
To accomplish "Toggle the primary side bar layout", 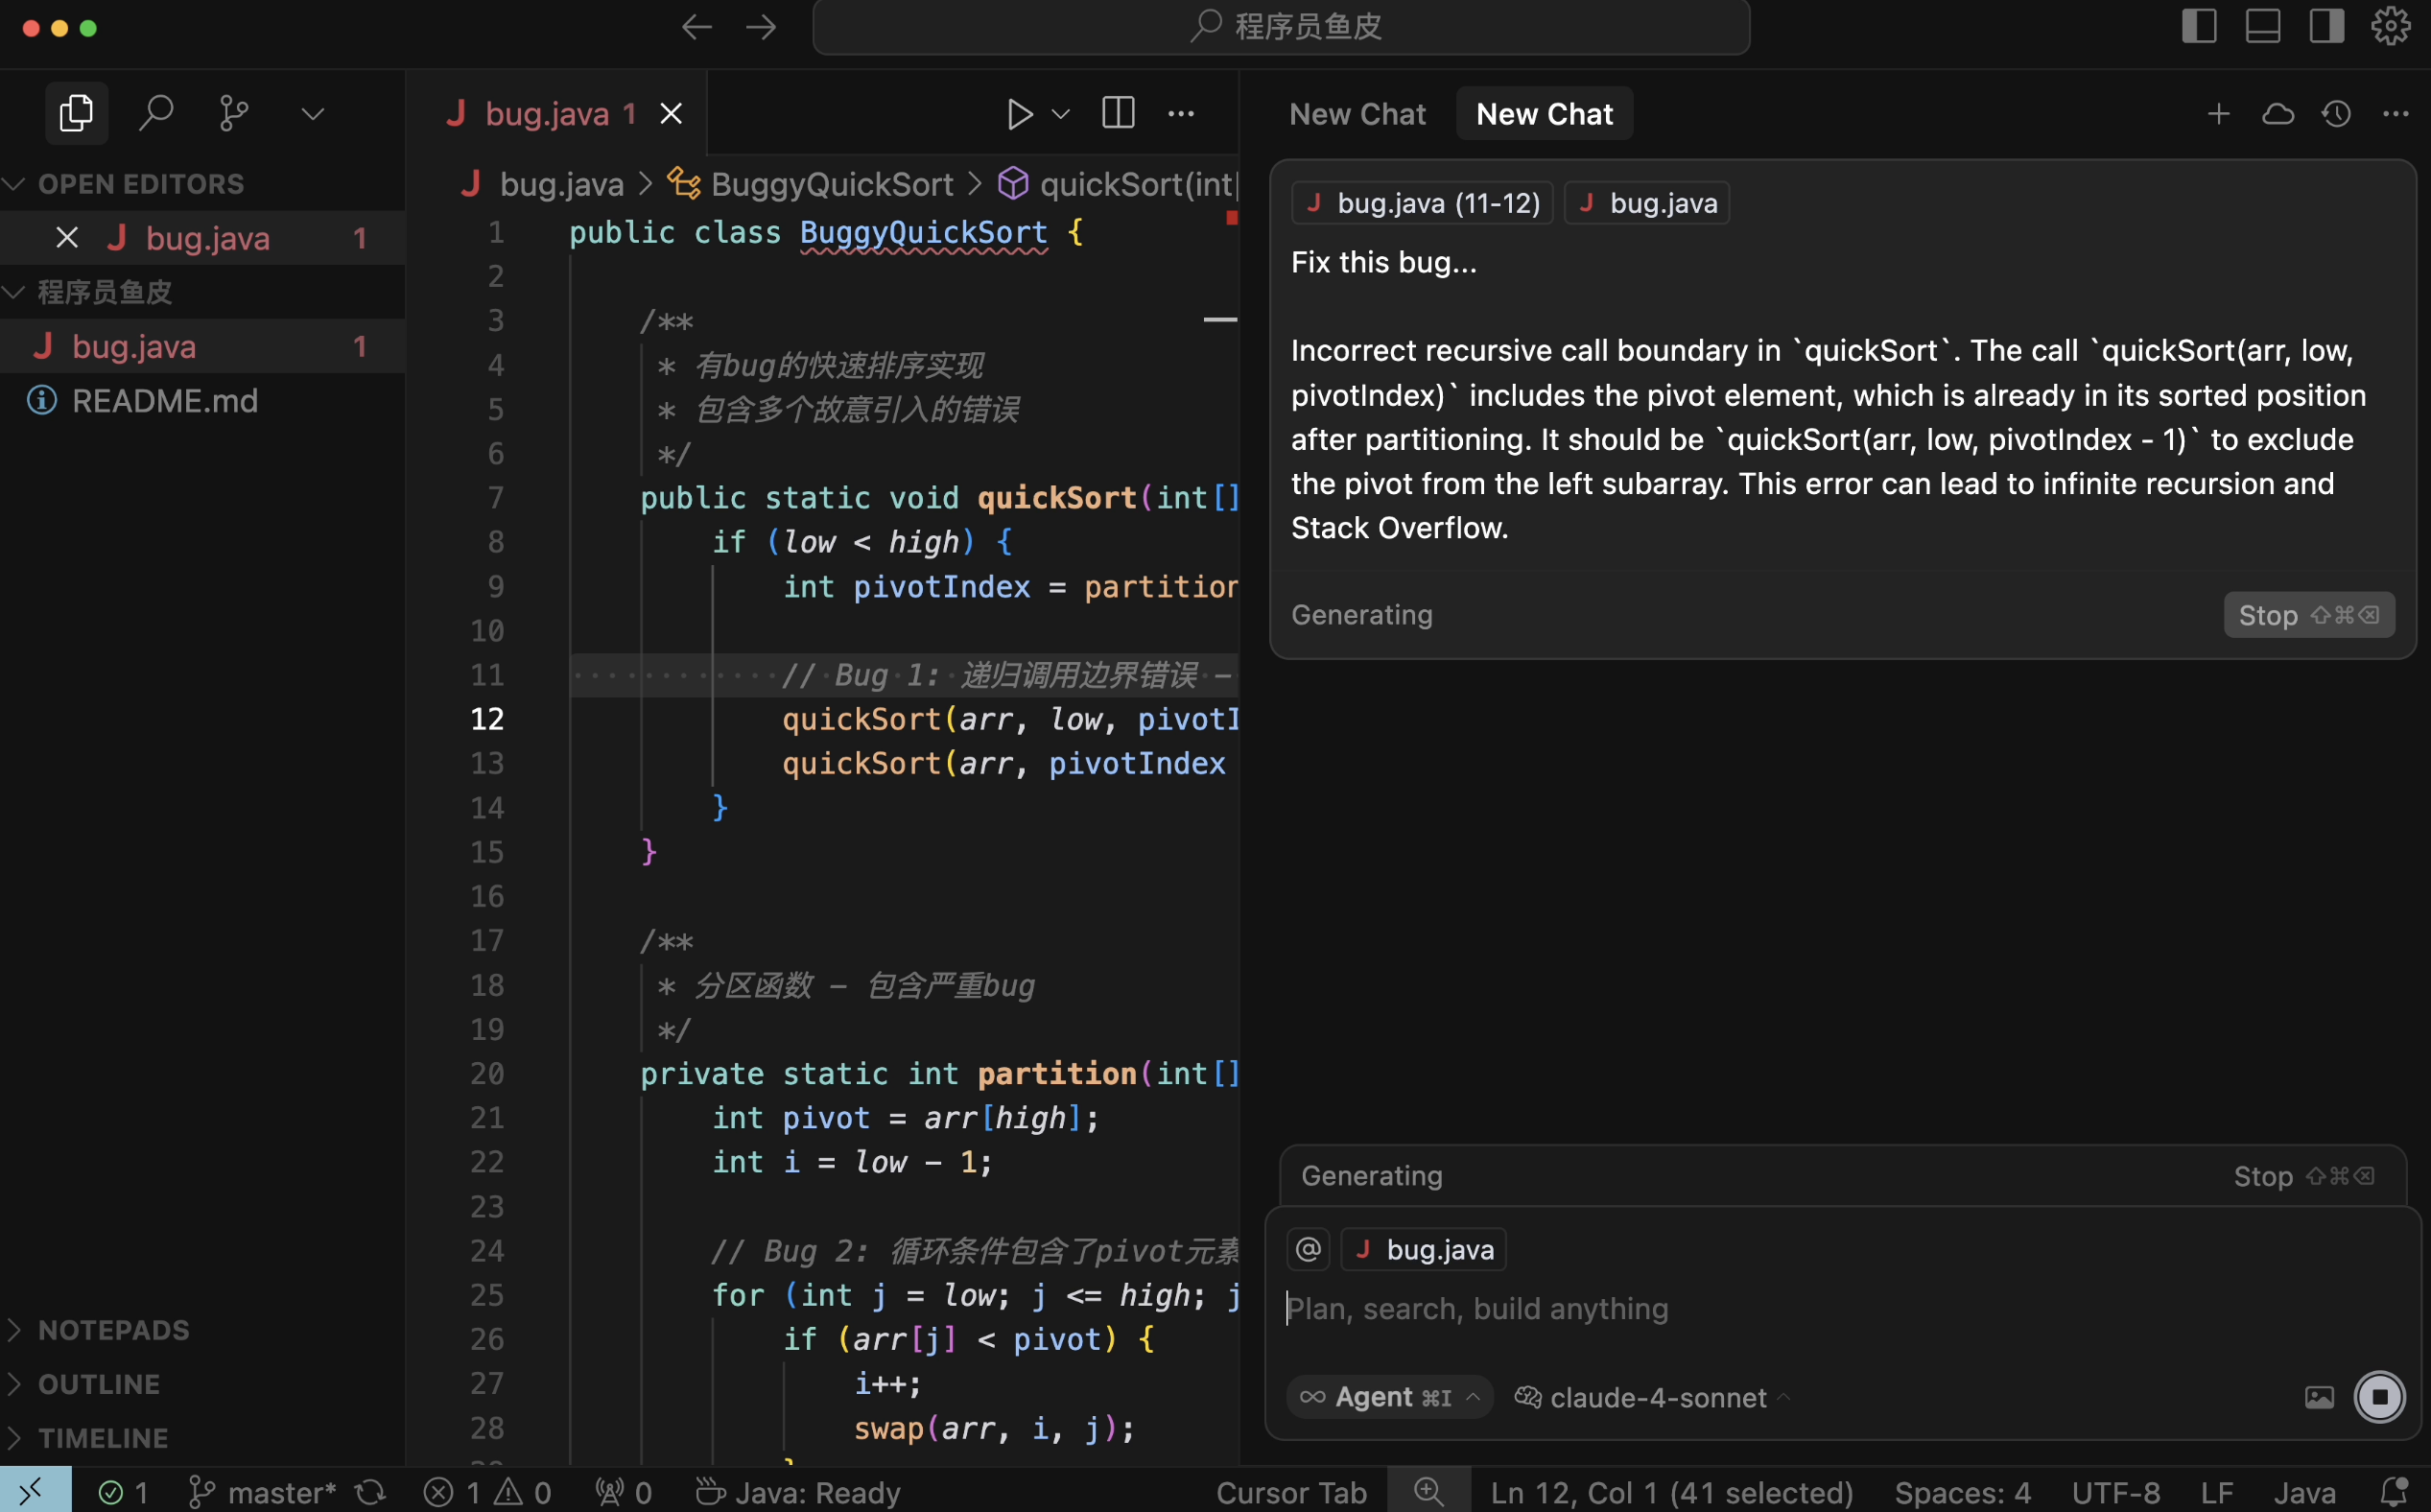I will 2198,26.
